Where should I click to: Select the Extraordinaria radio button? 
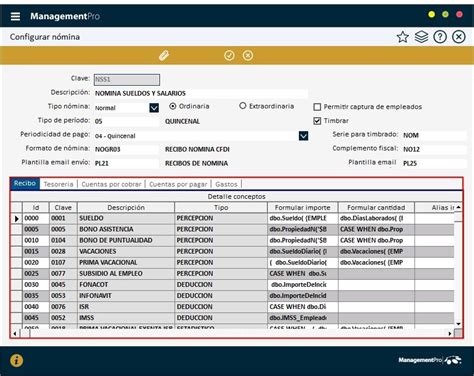243,106
